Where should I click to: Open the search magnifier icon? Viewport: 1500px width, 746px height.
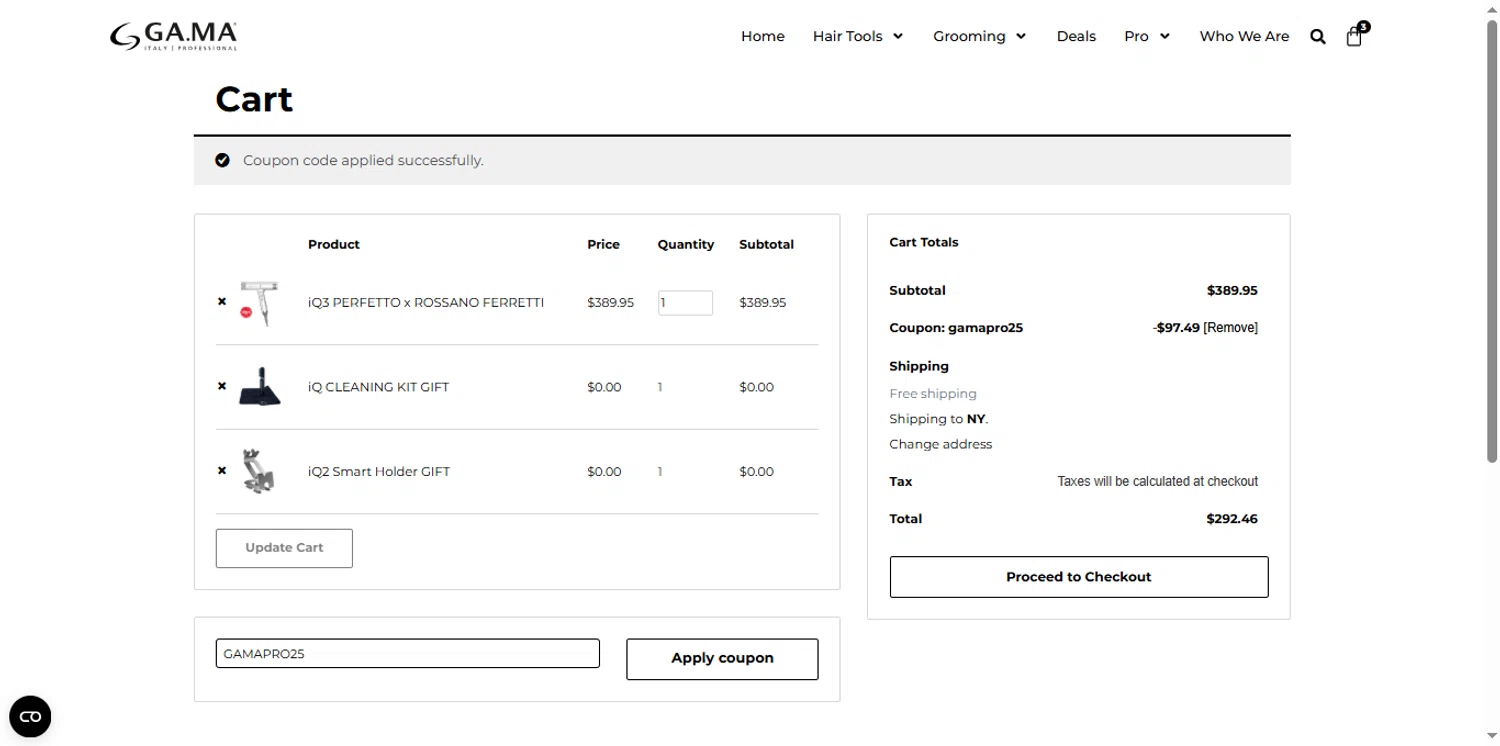click(1318, 37)
